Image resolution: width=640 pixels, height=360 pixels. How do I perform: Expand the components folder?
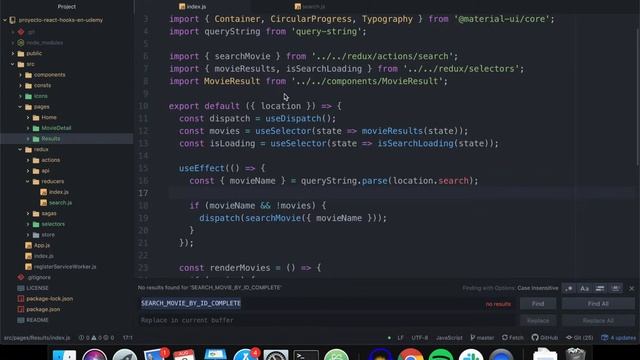[20, 75]
